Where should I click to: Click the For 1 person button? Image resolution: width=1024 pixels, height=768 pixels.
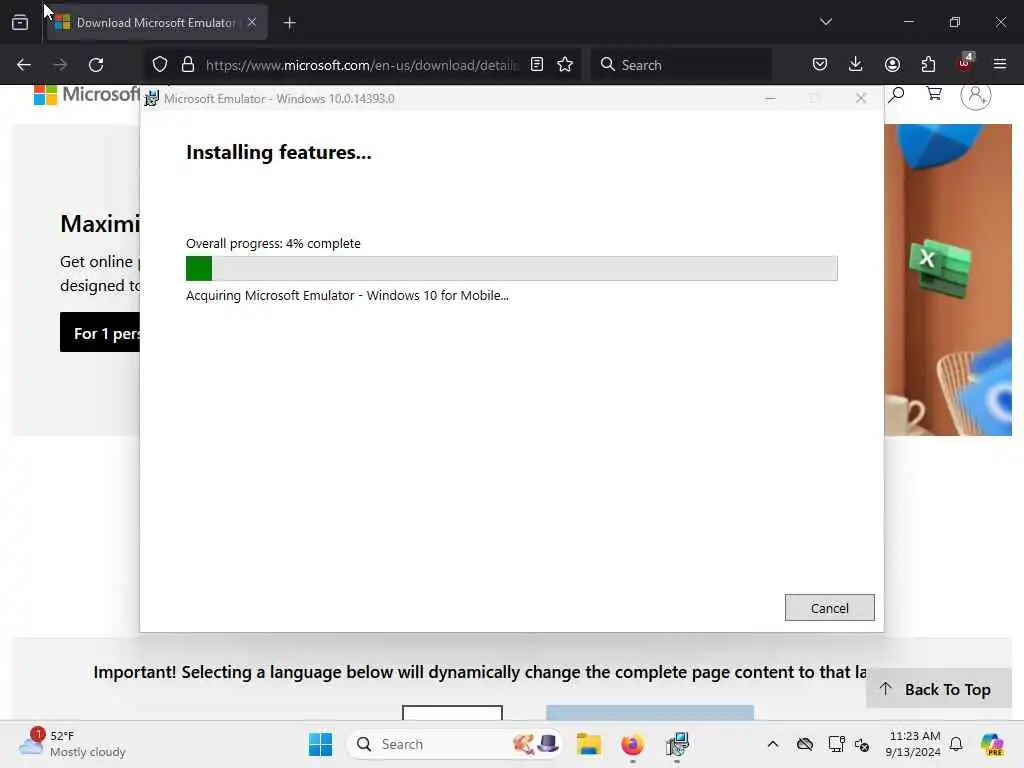click(100, 332)
